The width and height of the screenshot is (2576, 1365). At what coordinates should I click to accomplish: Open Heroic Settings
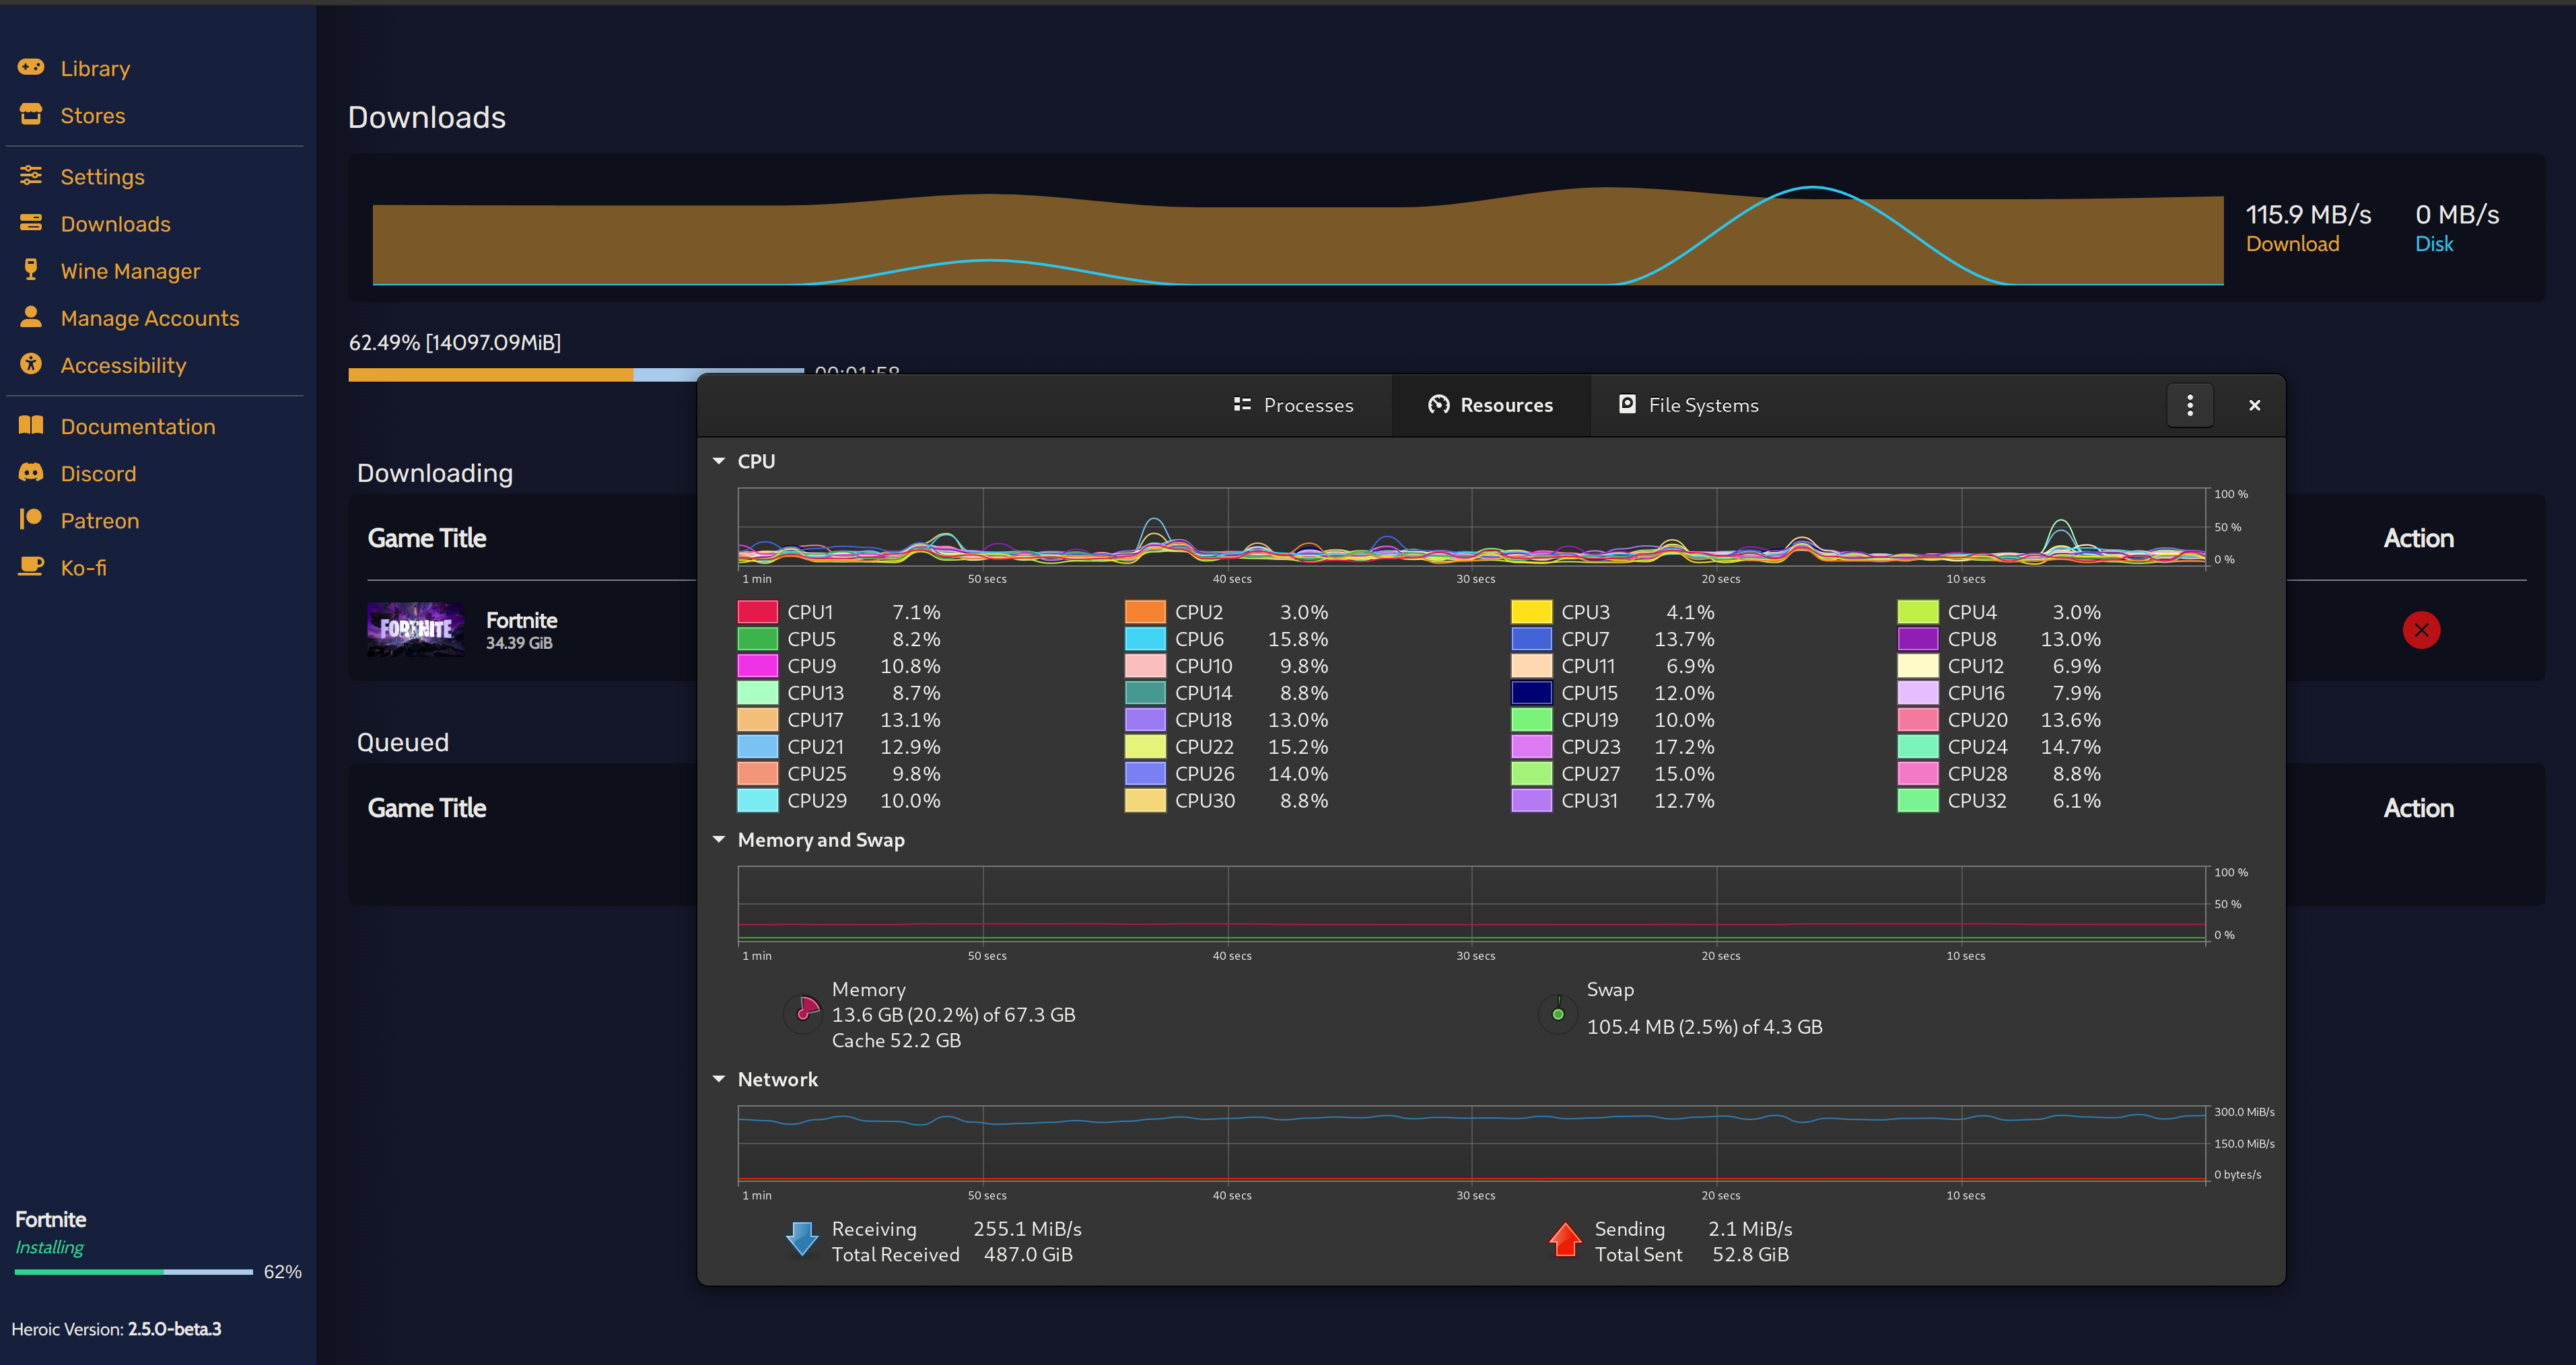point(103,176)
